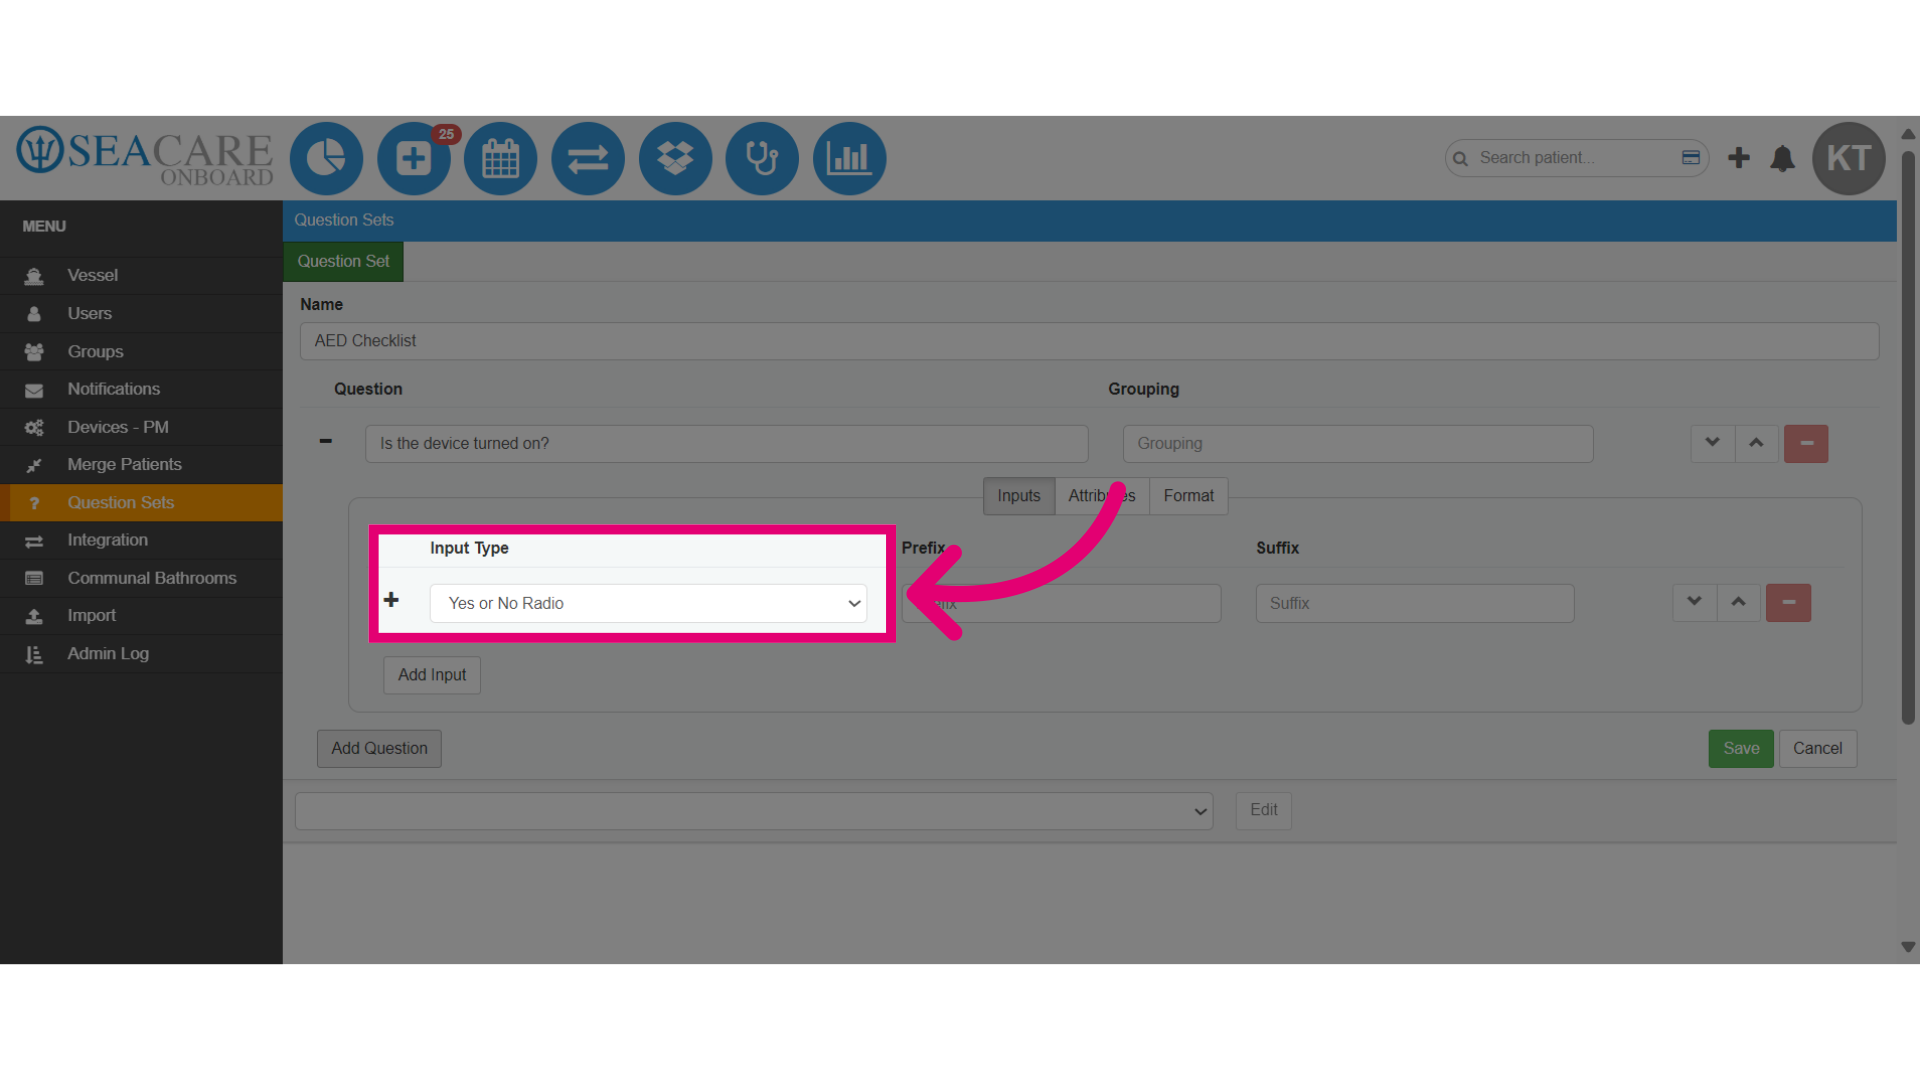Click the Question Sets header title

[x=344, y=220]
